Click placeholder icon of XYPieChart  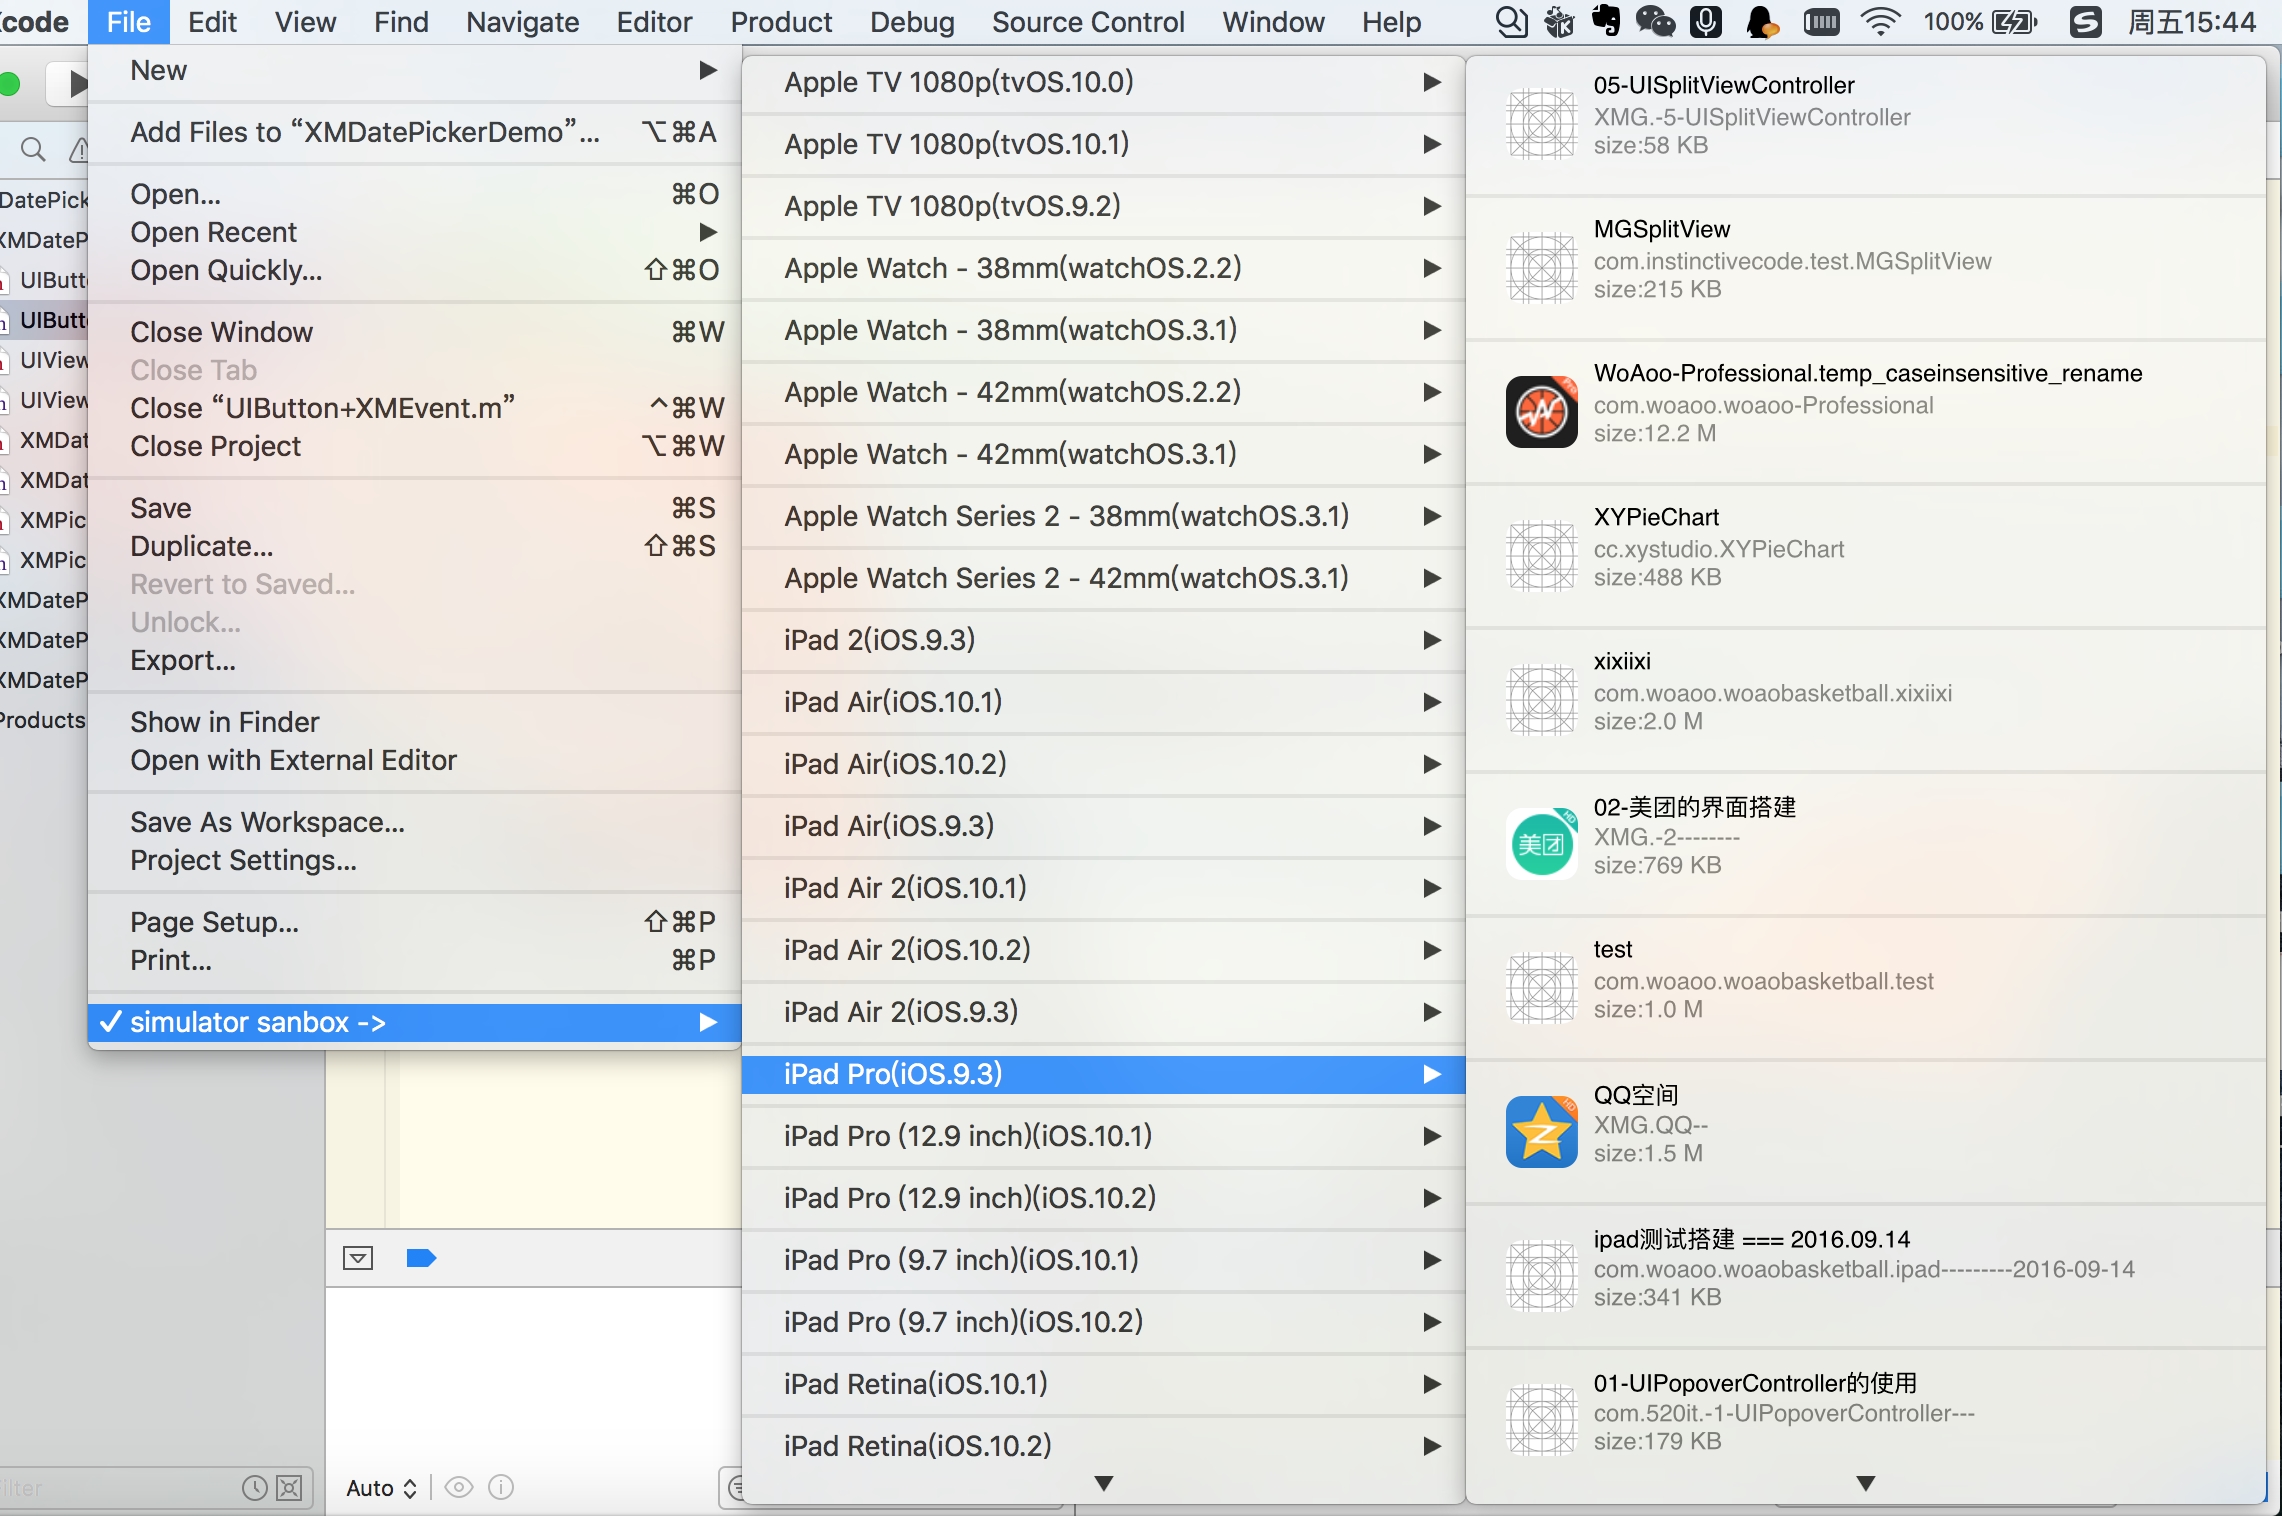tap(1541, 555)
